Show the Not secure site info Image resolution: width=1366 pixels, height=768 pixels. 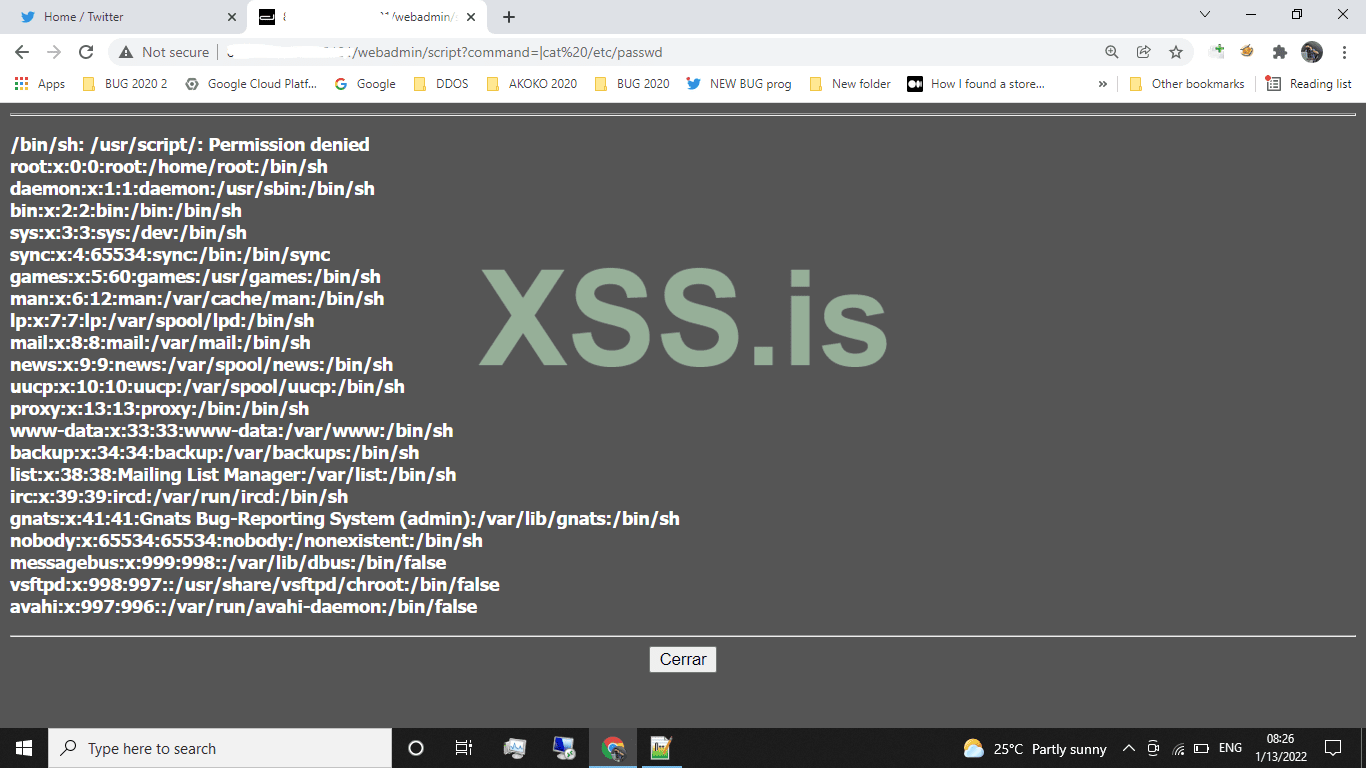click(165, 52)
